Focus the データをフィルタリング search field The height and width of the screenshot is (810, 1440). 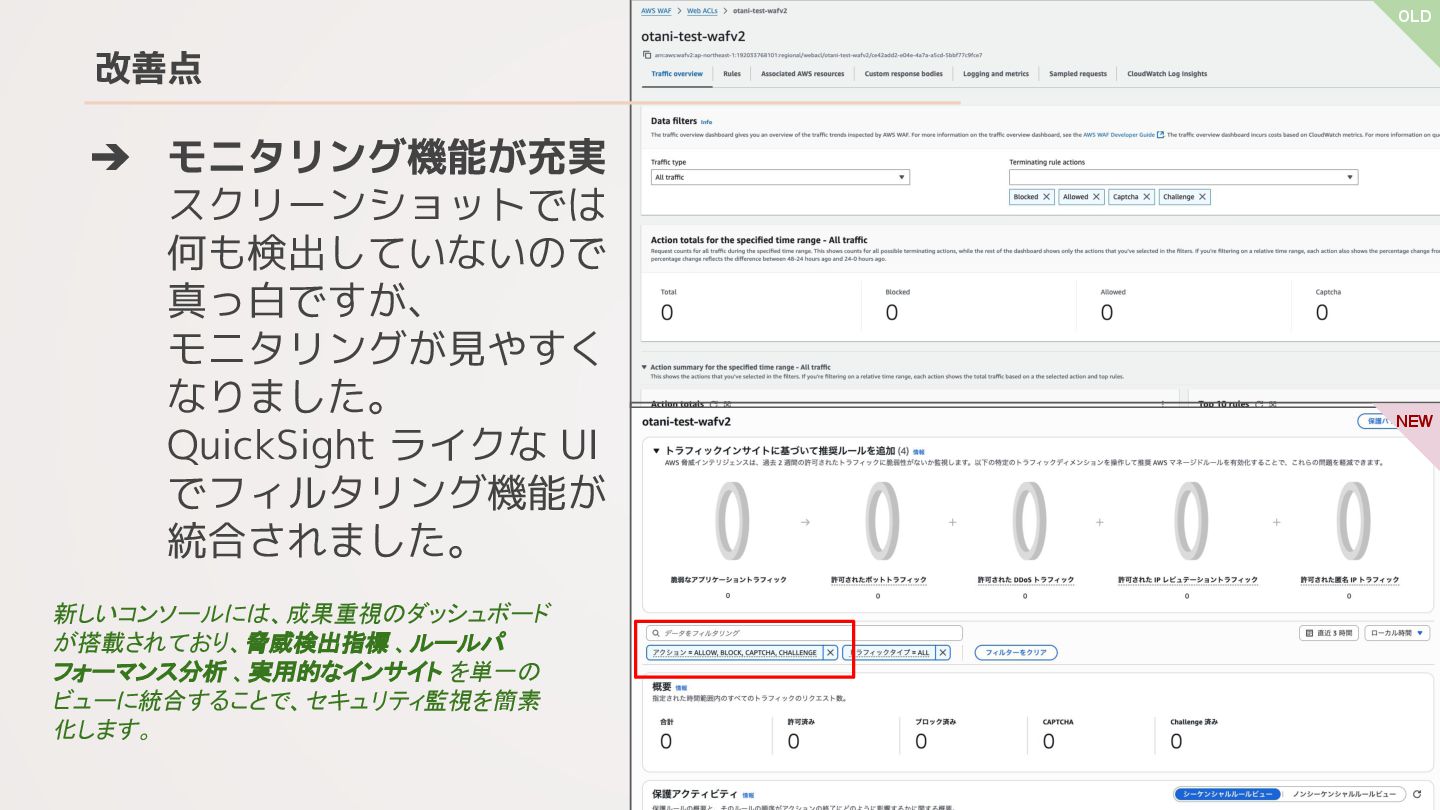[x=804, y=633]
